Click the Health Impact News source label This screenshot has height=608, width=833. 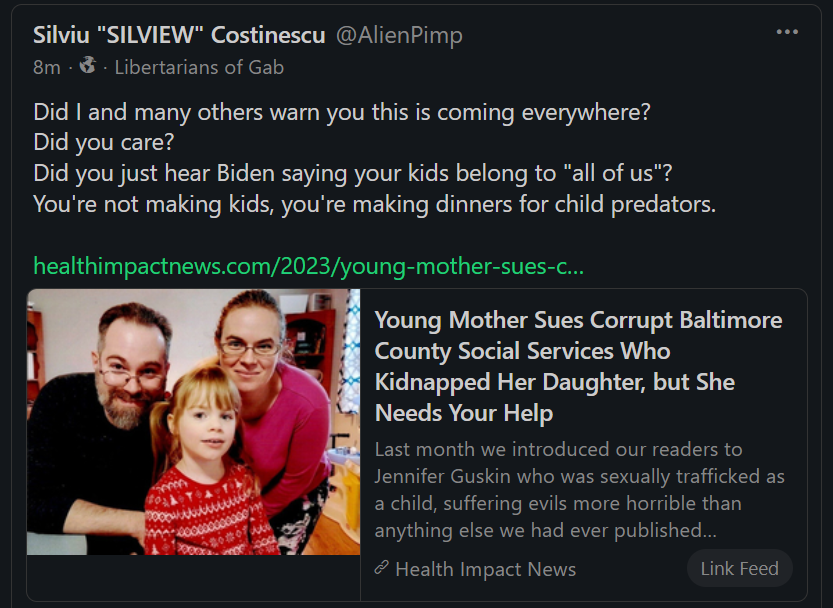pyautogui.click(x=485, y=569)
